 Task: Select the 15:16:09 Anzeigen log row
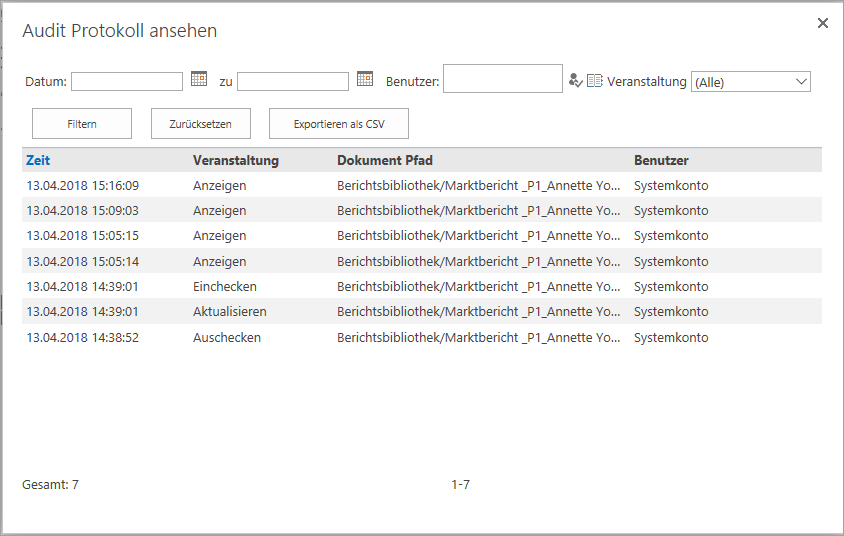click(x=422, y=185)
